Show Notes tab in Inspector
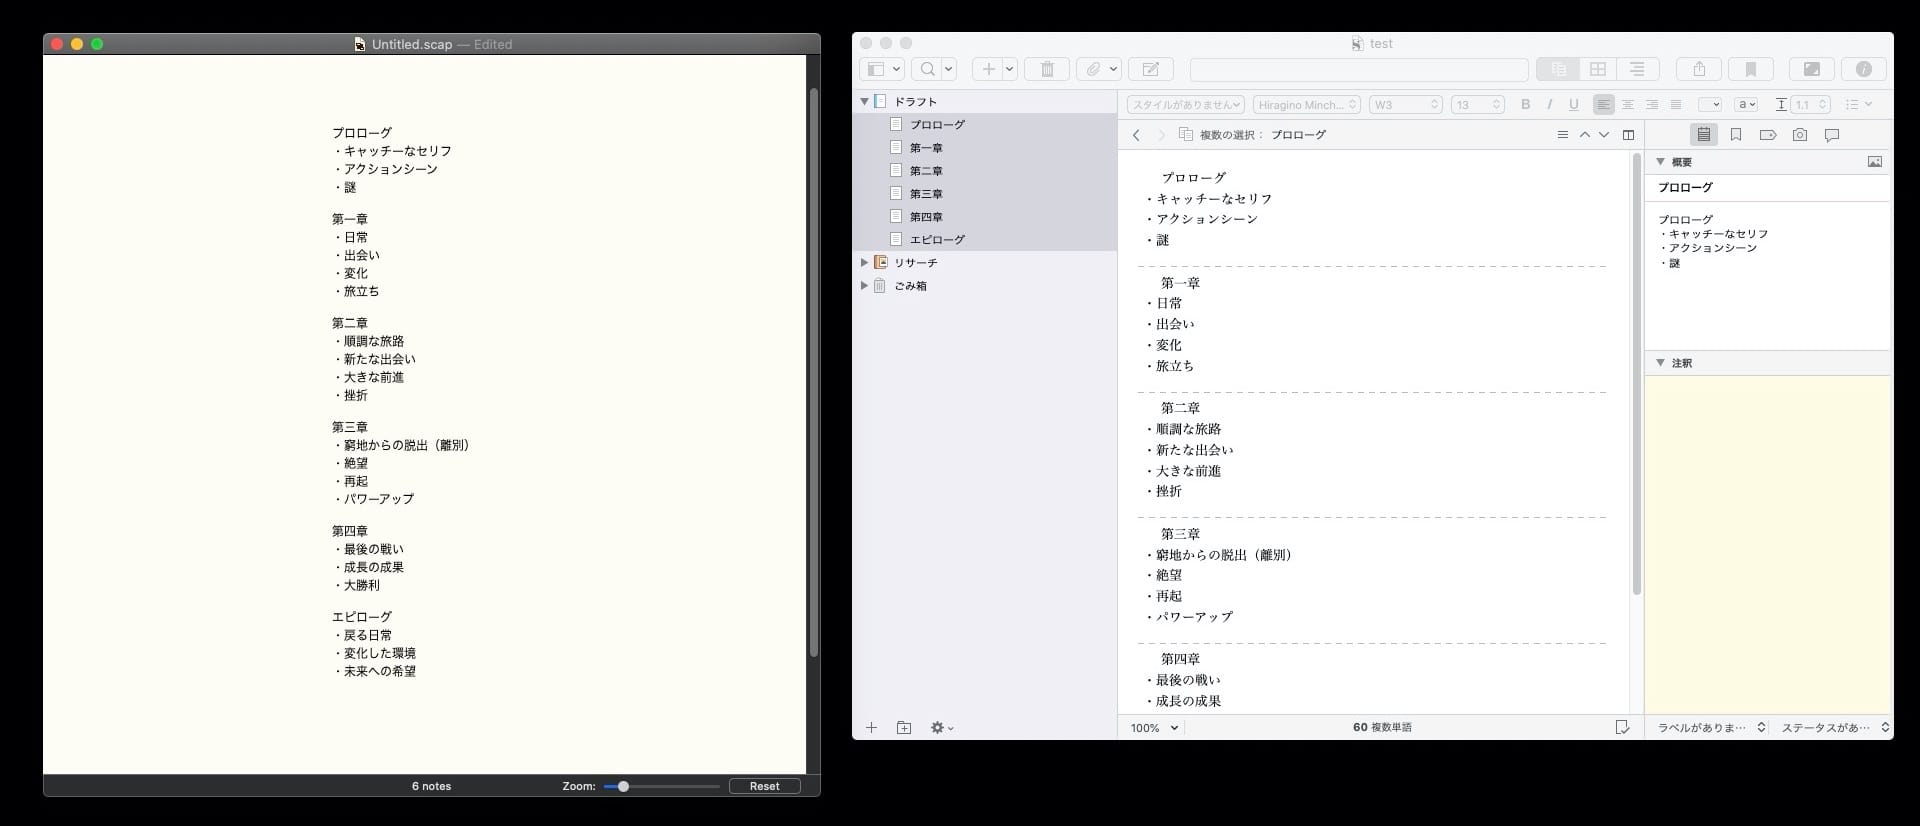Screen dimensions: 1920x826 (1704, 135)
